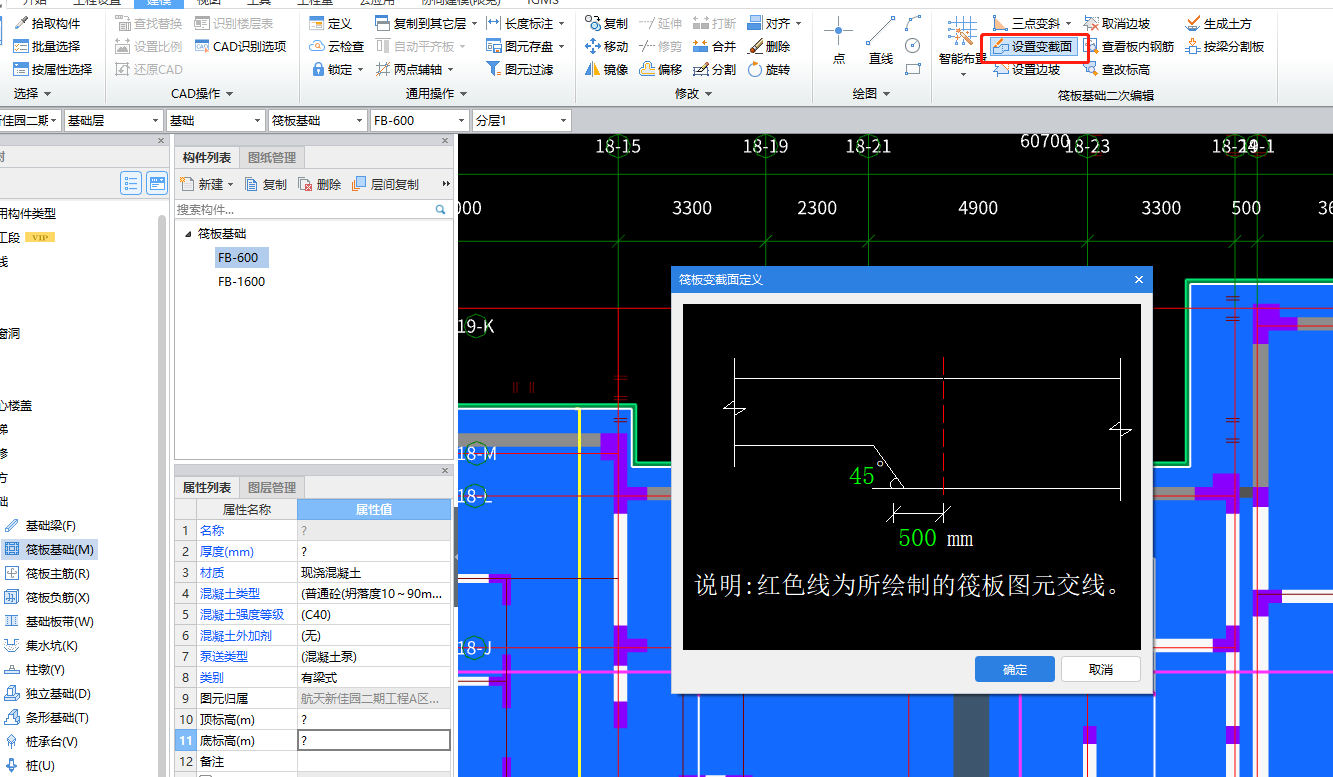Click 查看板内钢筋 view slab rebar
Viewport: 1333px width, 777px height.
click(x=1129, y=46)
